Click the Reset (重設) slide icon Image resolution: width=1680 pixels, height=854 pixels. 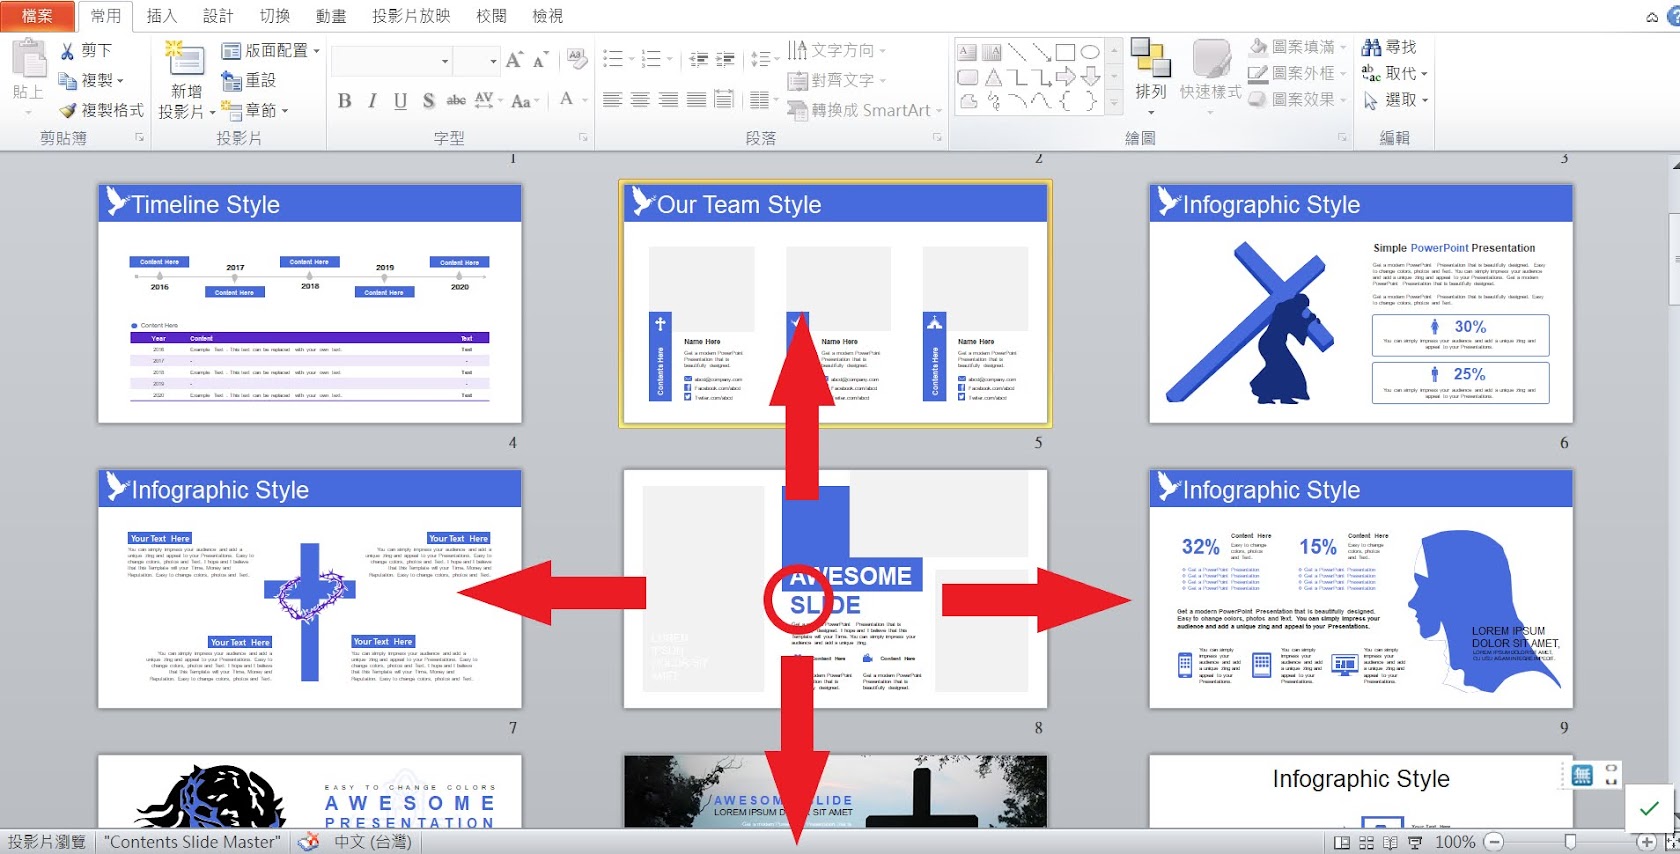232,80
